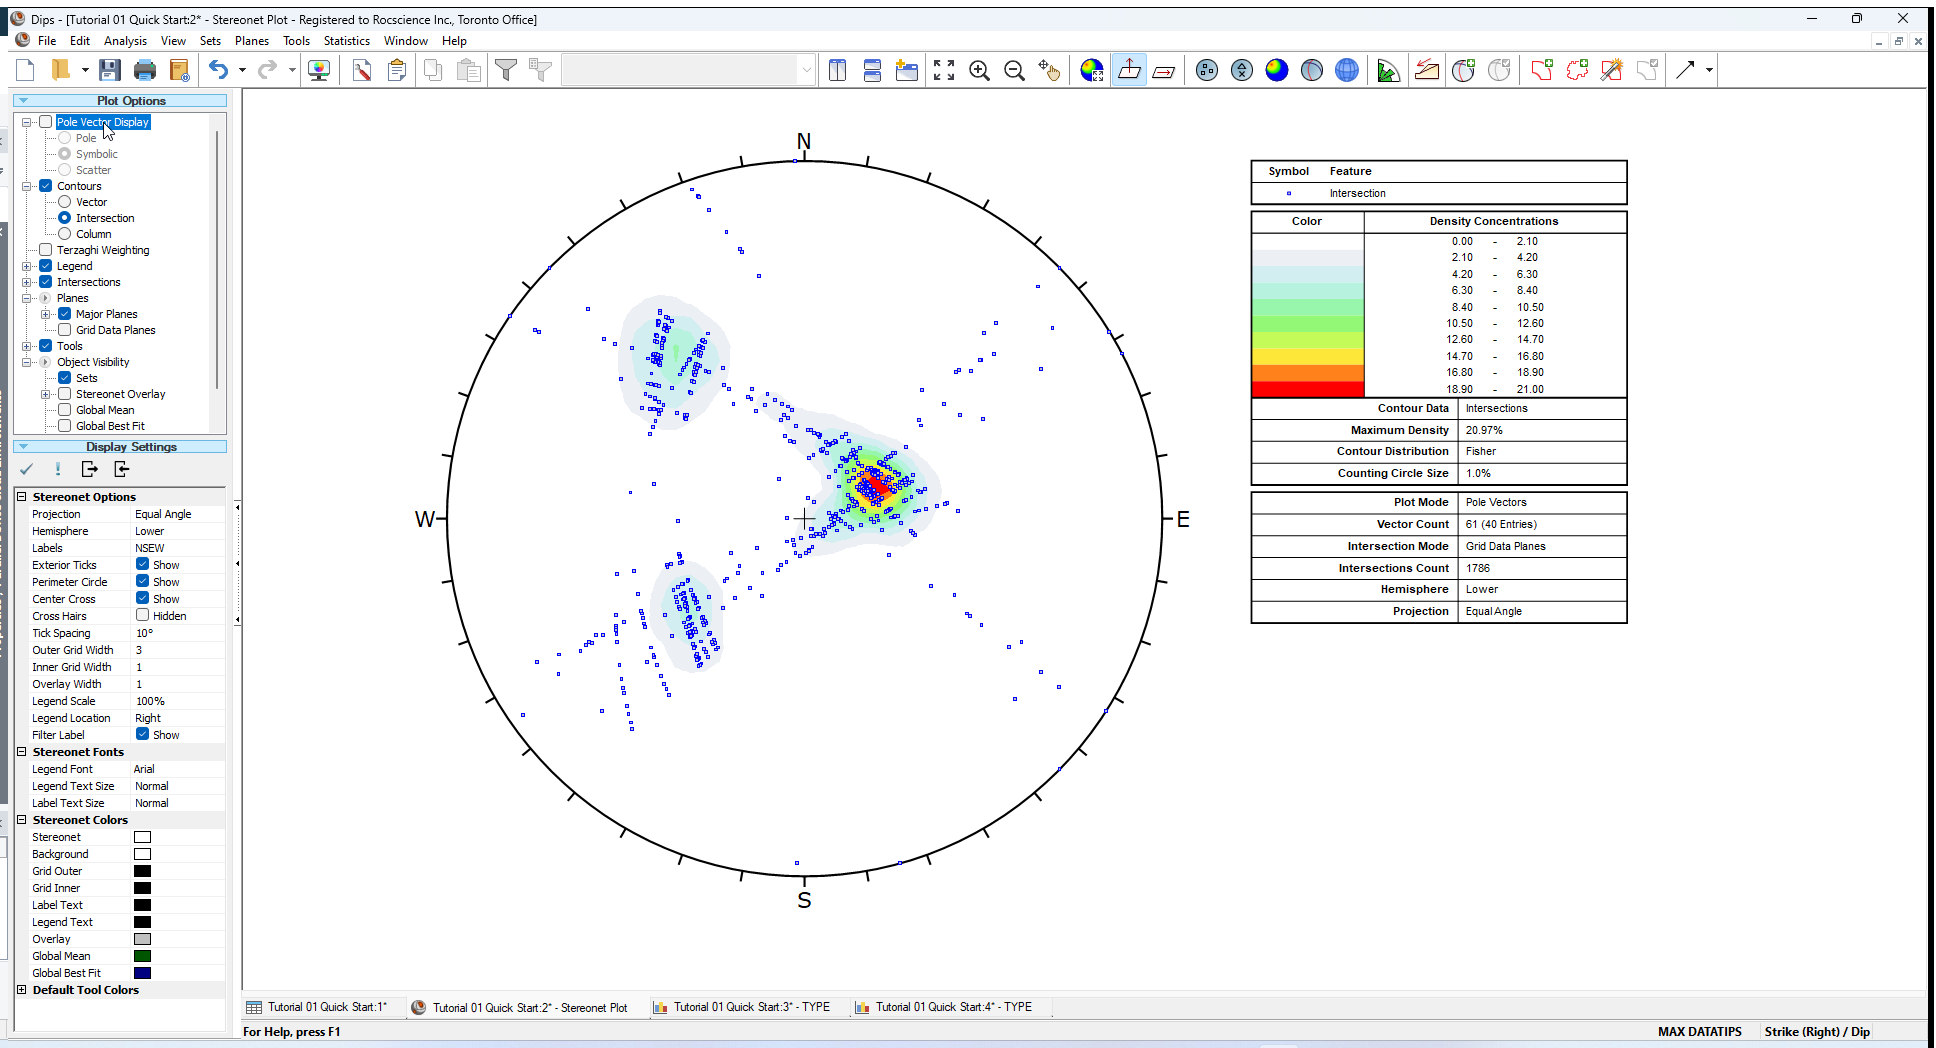
Task: Click the Pan hand tool icon
Action: (x=1050, y=70)
